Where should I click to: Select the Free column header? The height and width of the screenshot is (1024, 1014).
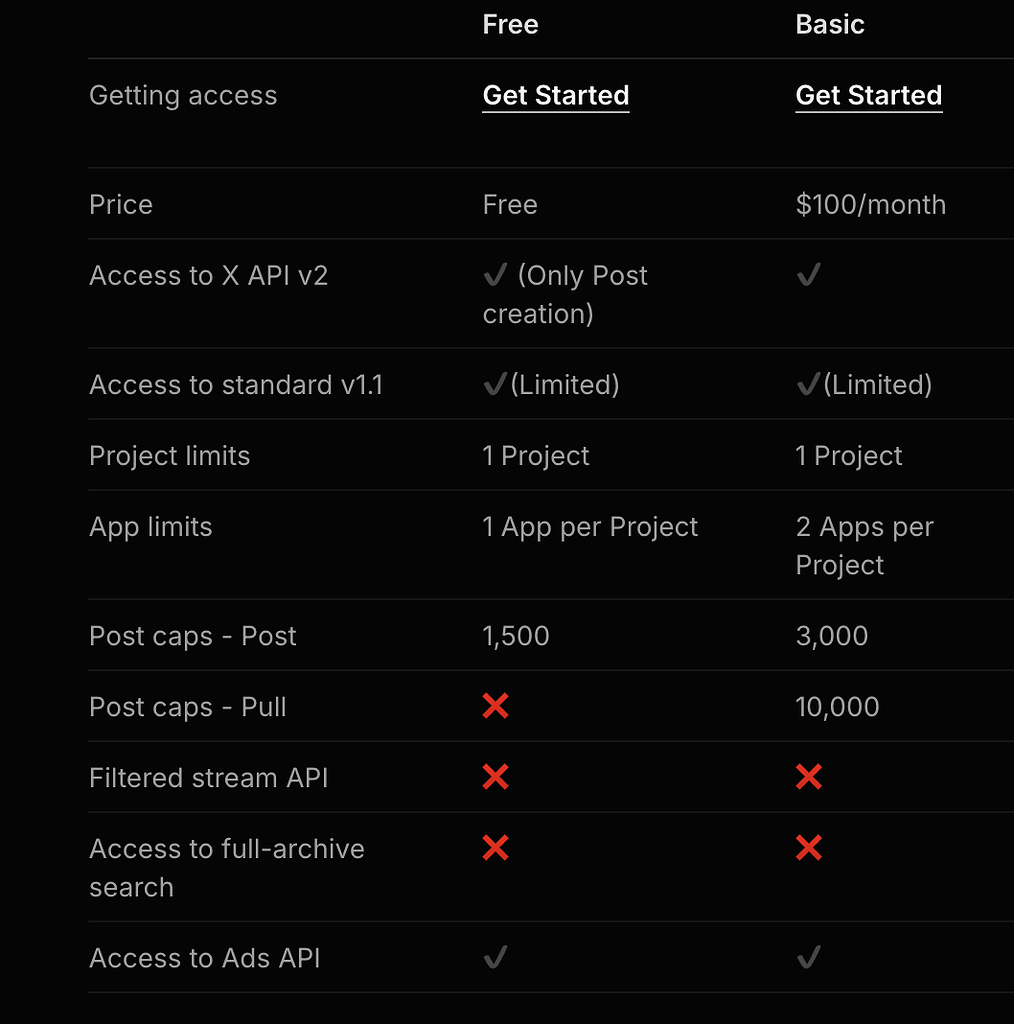(510, 24)
